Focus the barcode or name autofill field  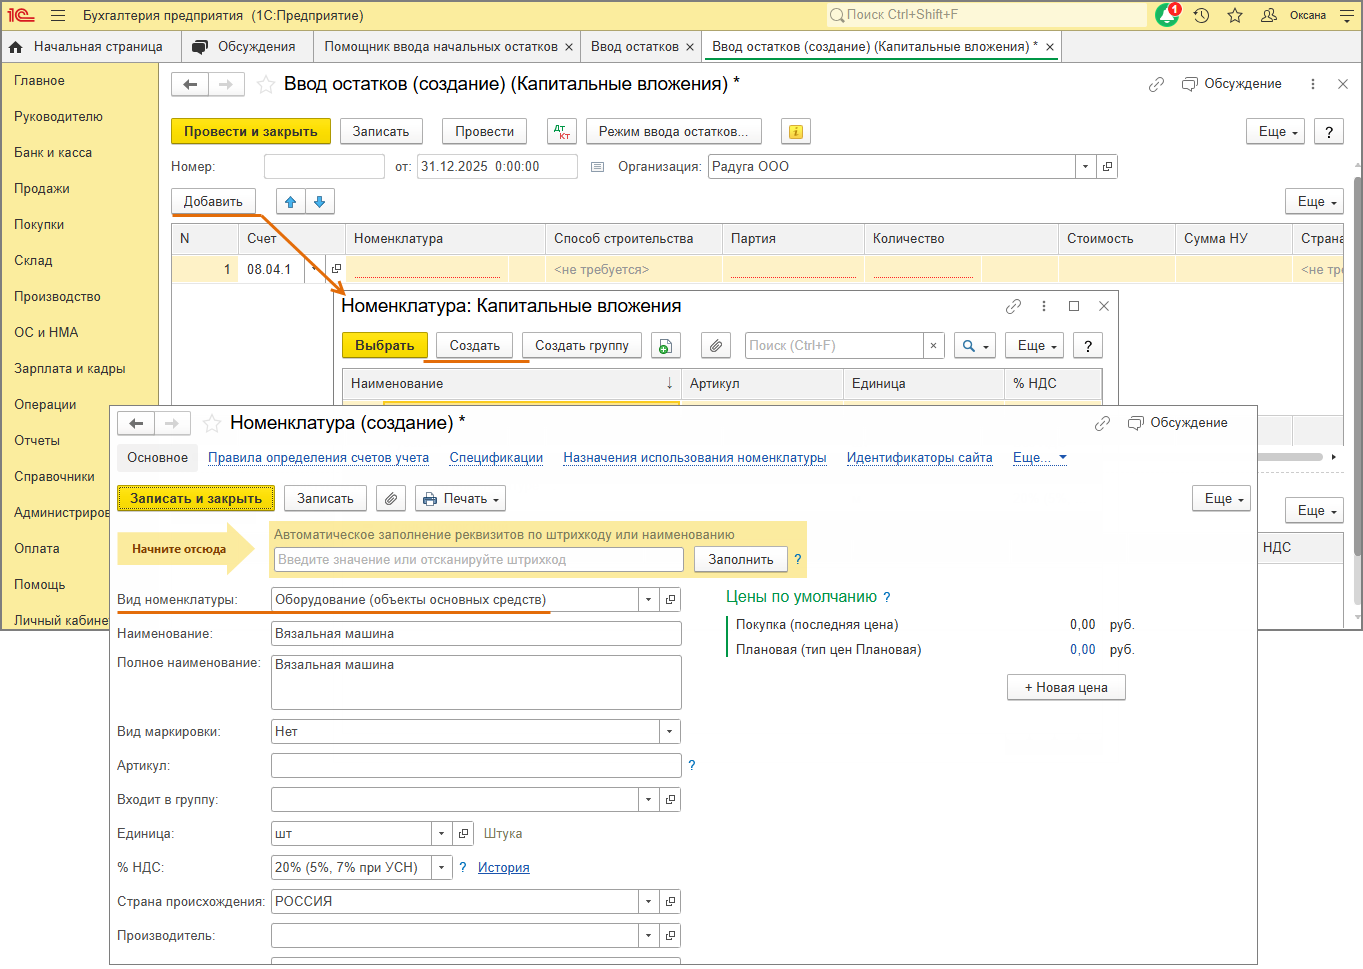pos(478,560)
